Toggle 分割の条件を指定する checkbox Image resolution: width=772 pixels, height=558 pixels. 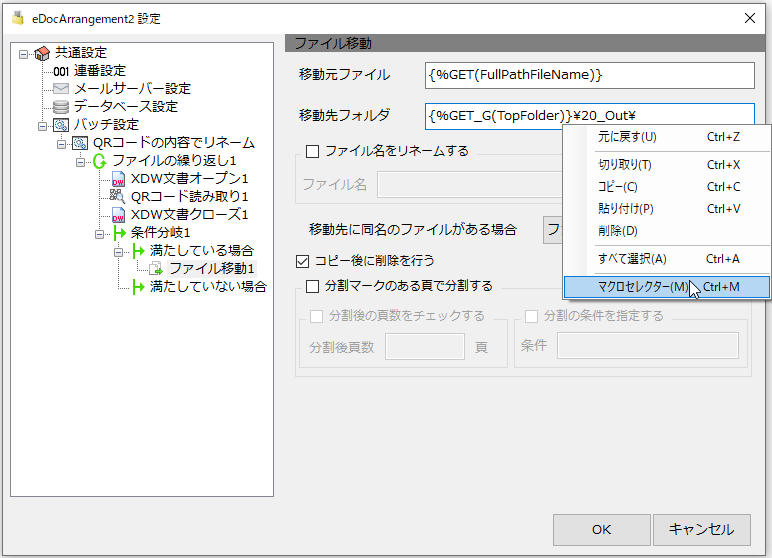pos(531,316)
